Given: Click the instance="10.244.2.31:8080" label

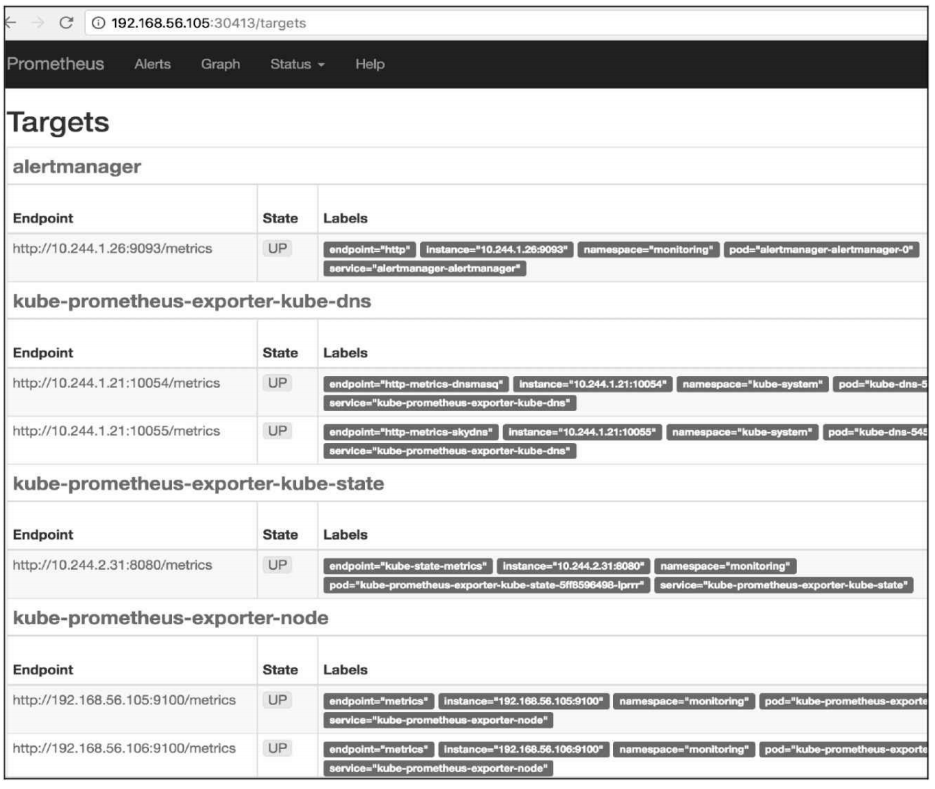Looking at the screenshot, I should 573,567.
